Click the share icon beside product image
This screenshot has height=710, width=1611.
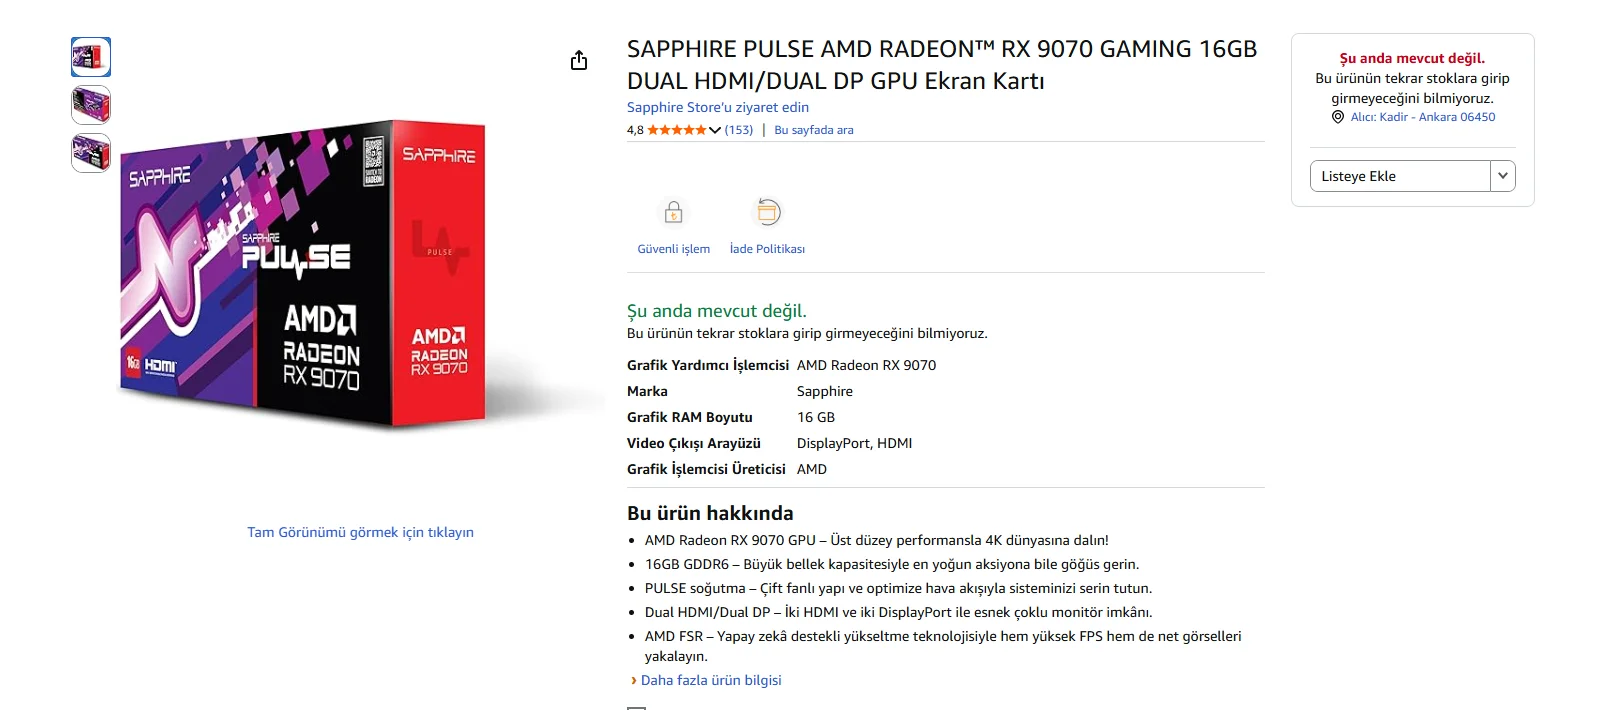point(579,61)
